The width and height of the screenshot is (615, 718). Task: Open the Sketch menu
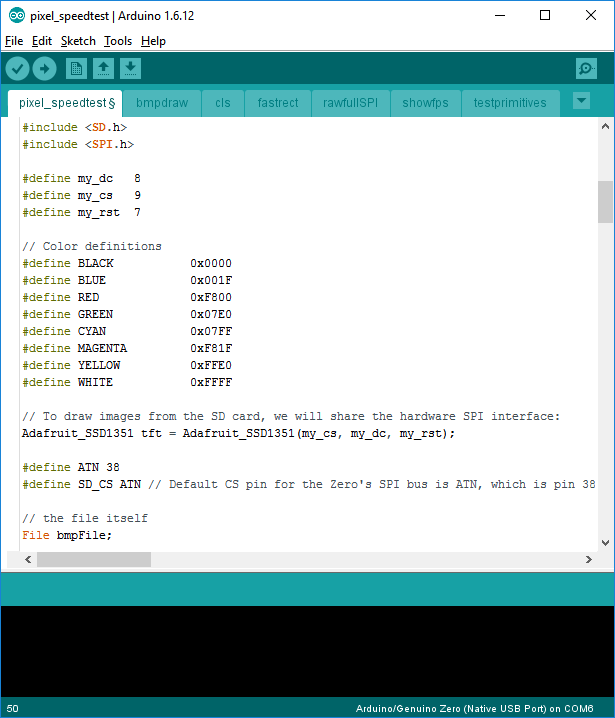[x=78, y=41]
